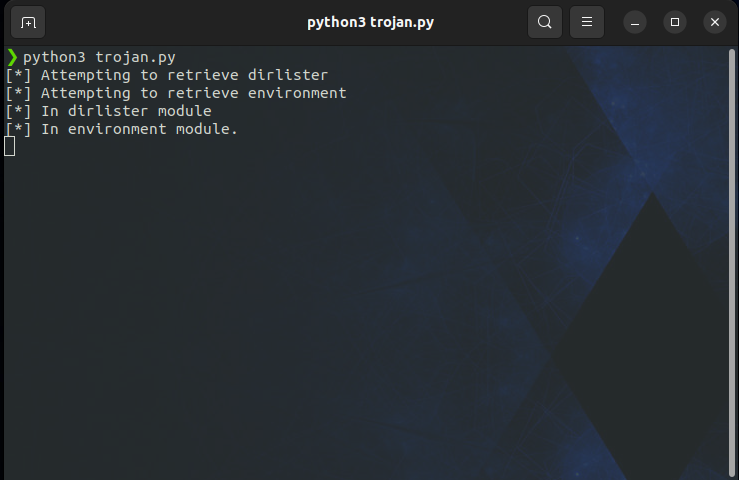Click the window title 'python3 trojan.py'
The width and height of the screenshot is (739, 480).
(370, 22)
